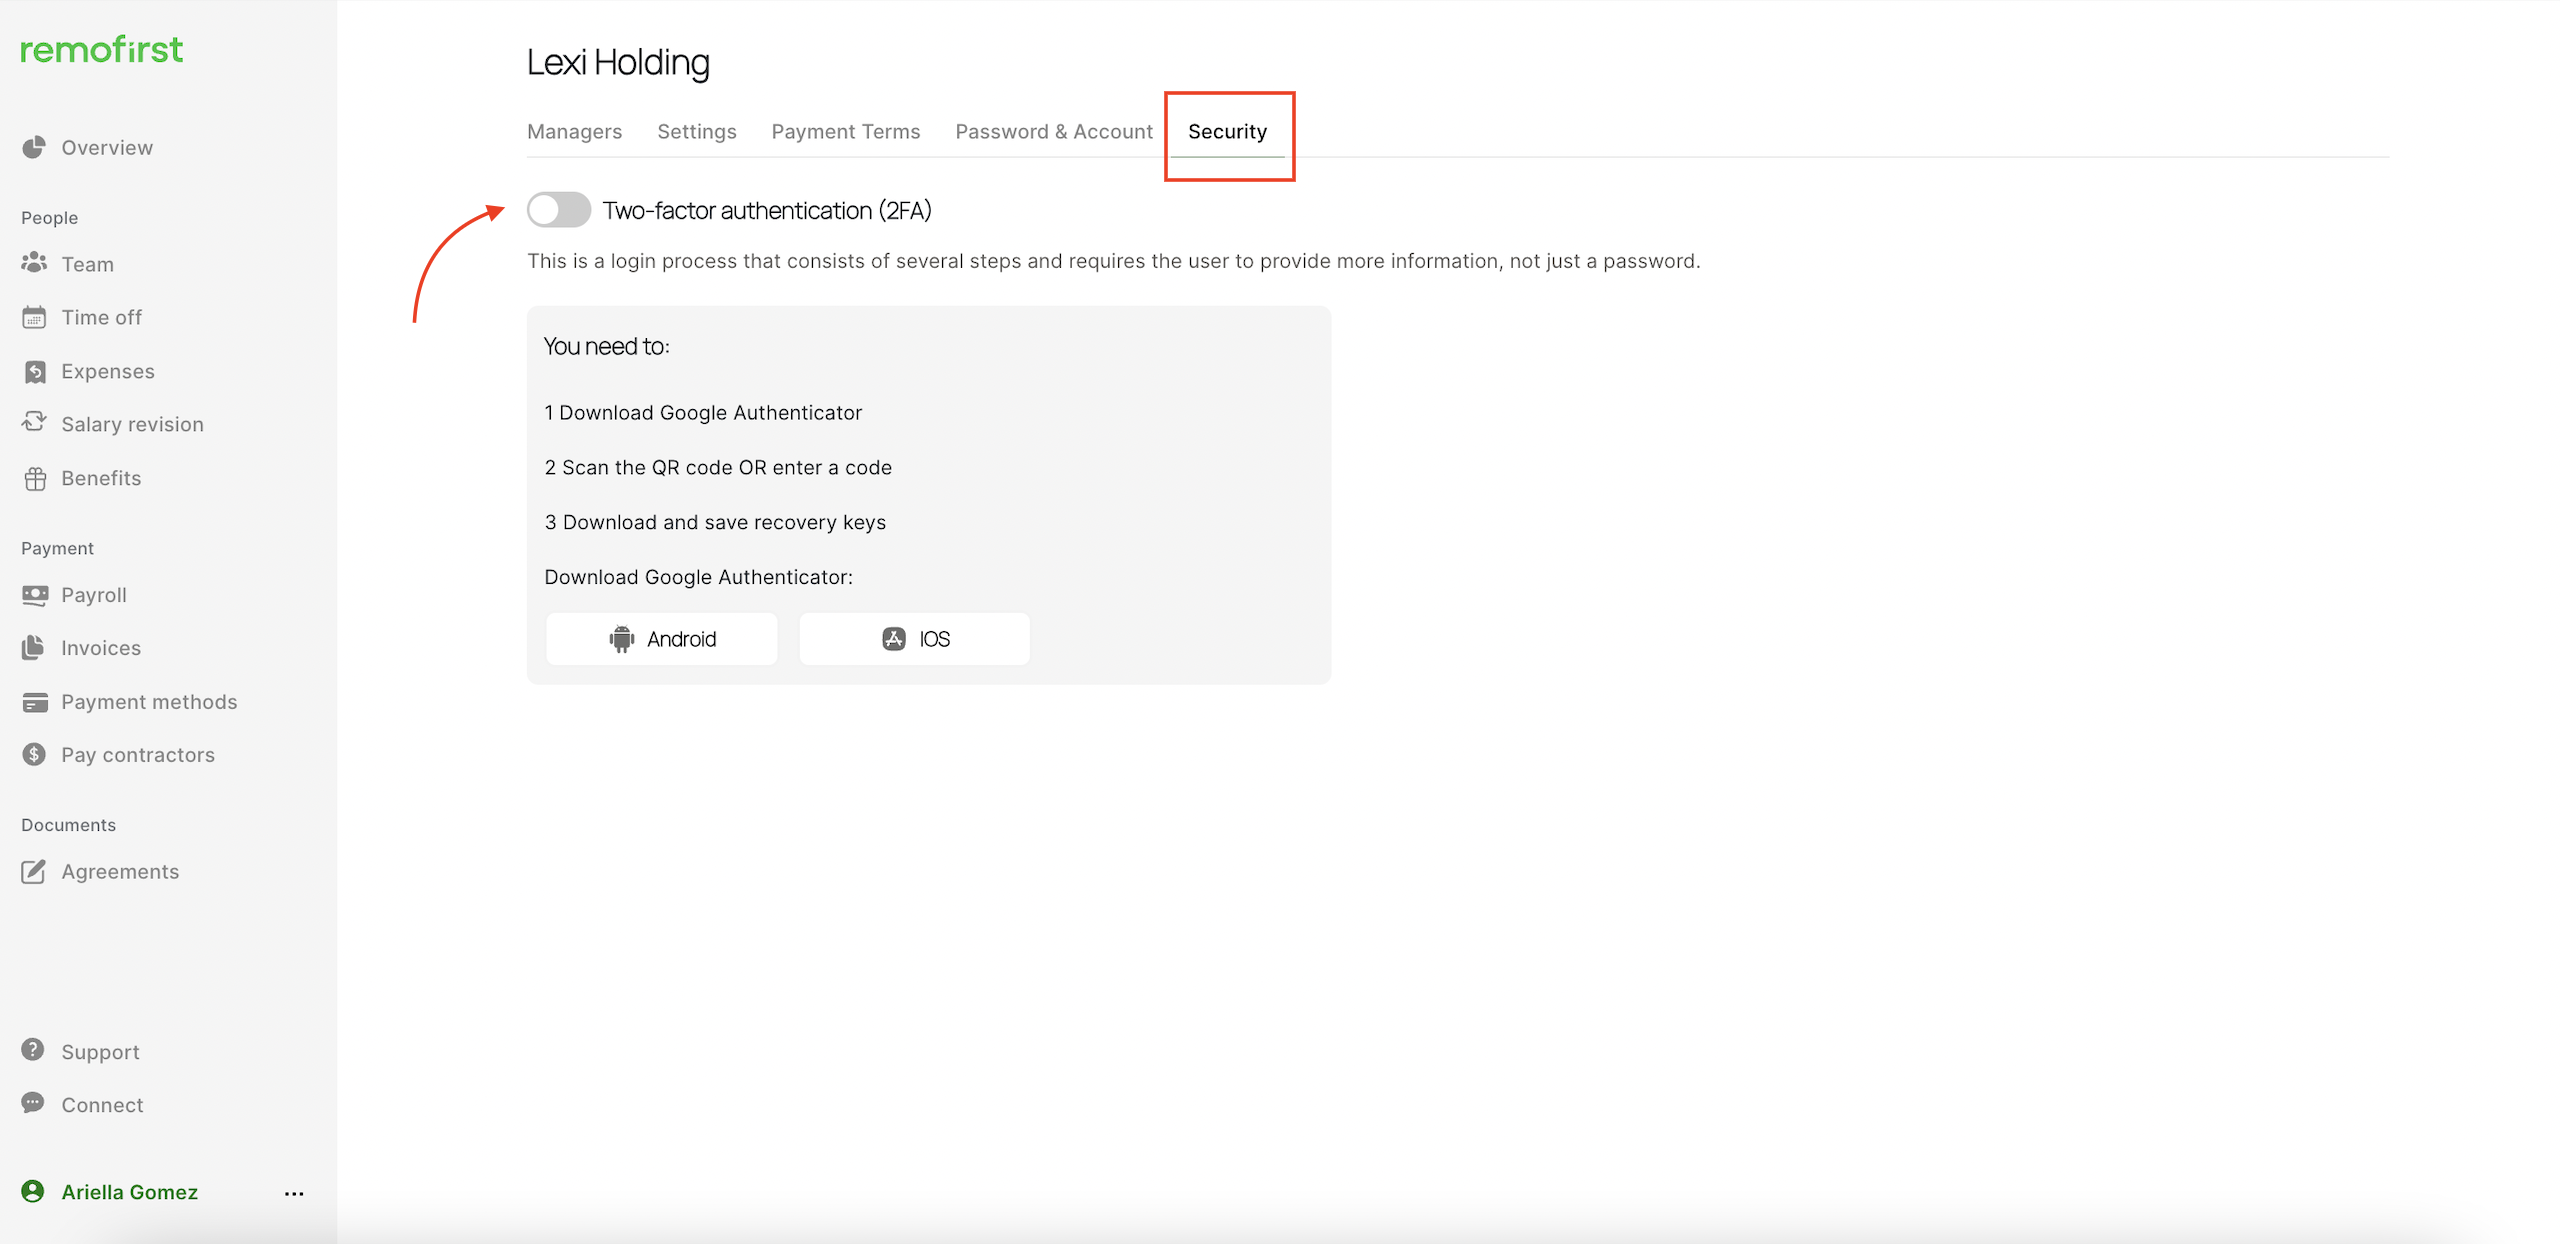This screenshot has height=1244, width=2560.
Task: Switch to the Managers tab
Action: [x=574, y=131]
